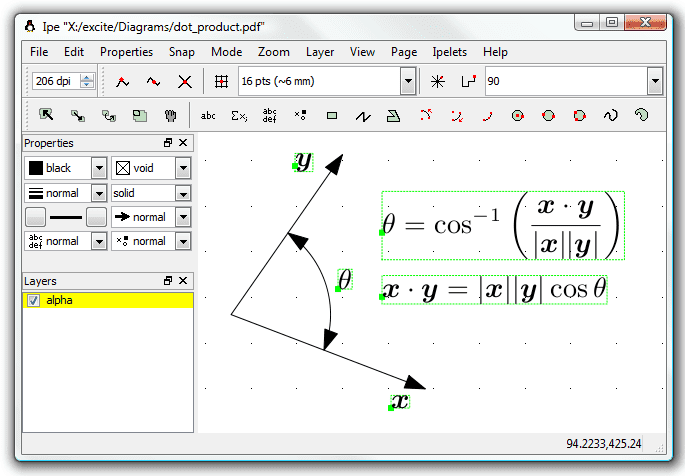This screenshot has height=476, width=685.
Task: Select the text label tool (abc)
Action: (208, 116)
